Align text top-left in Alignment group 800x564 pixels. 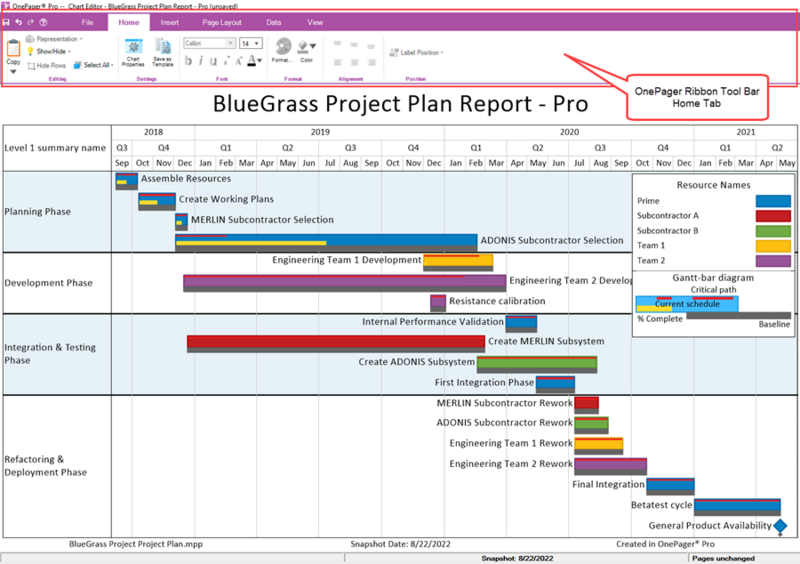pyautogui.click(x=337, y=44)
